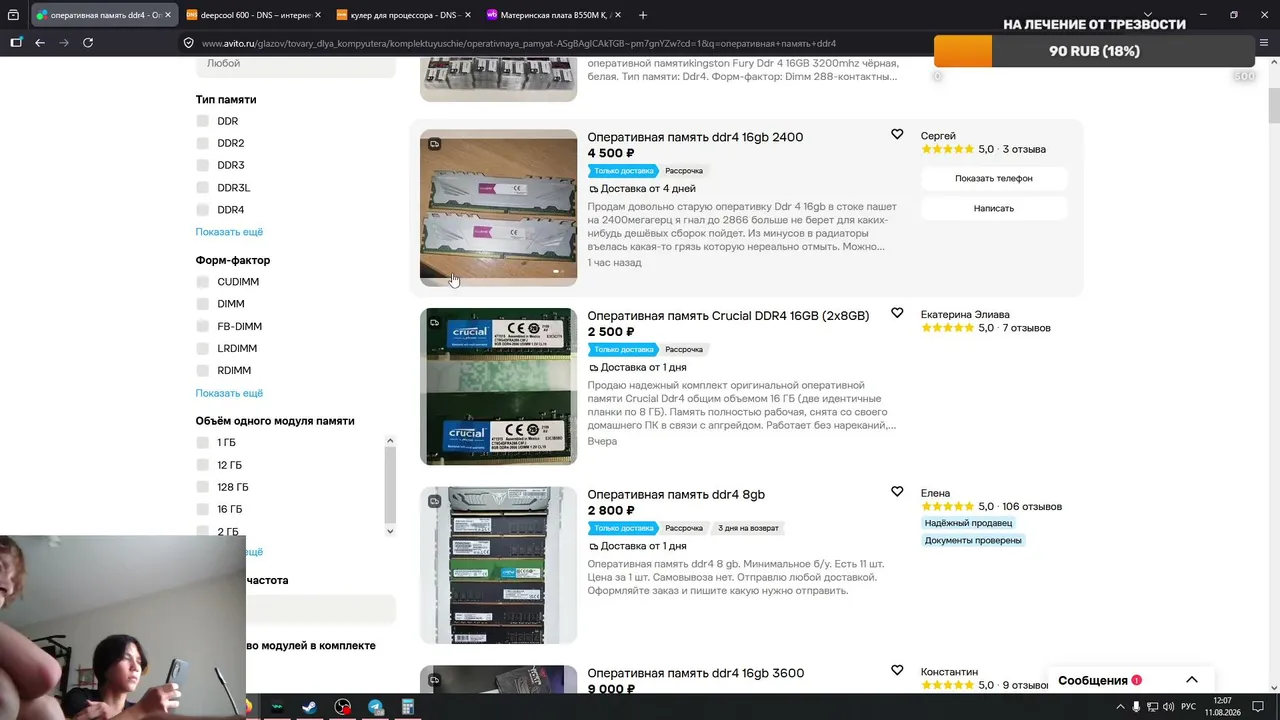Open the Crucial DDR4 16GB (2x8GB) listing title
Screen dimensions: 1280x720
click(728, 316)
